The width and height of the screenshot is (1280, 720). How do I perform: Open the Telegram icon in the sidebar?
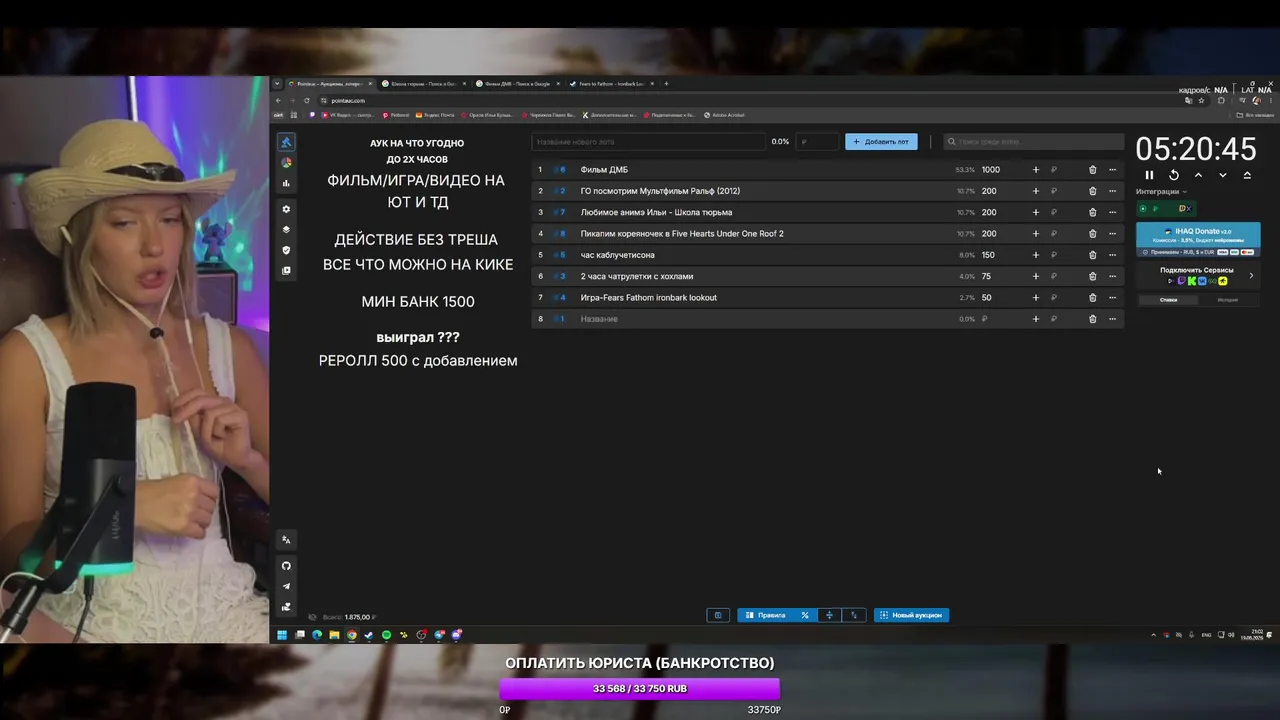click(286, 587)
